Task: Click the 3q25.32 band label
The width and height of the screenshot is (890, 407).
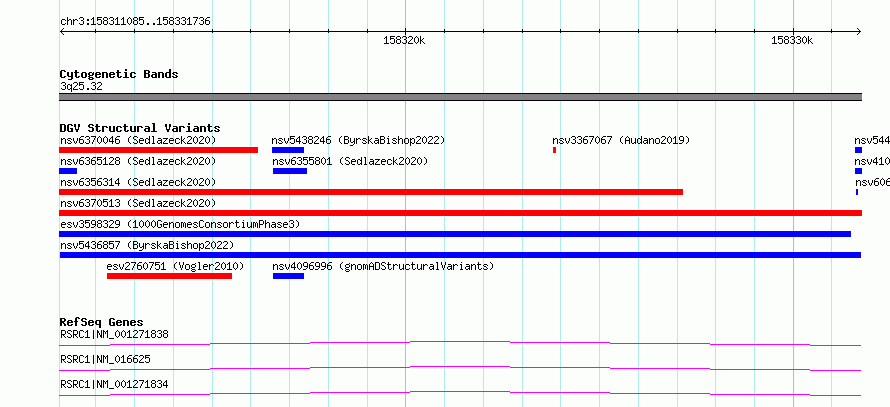Action: (81, 87)
